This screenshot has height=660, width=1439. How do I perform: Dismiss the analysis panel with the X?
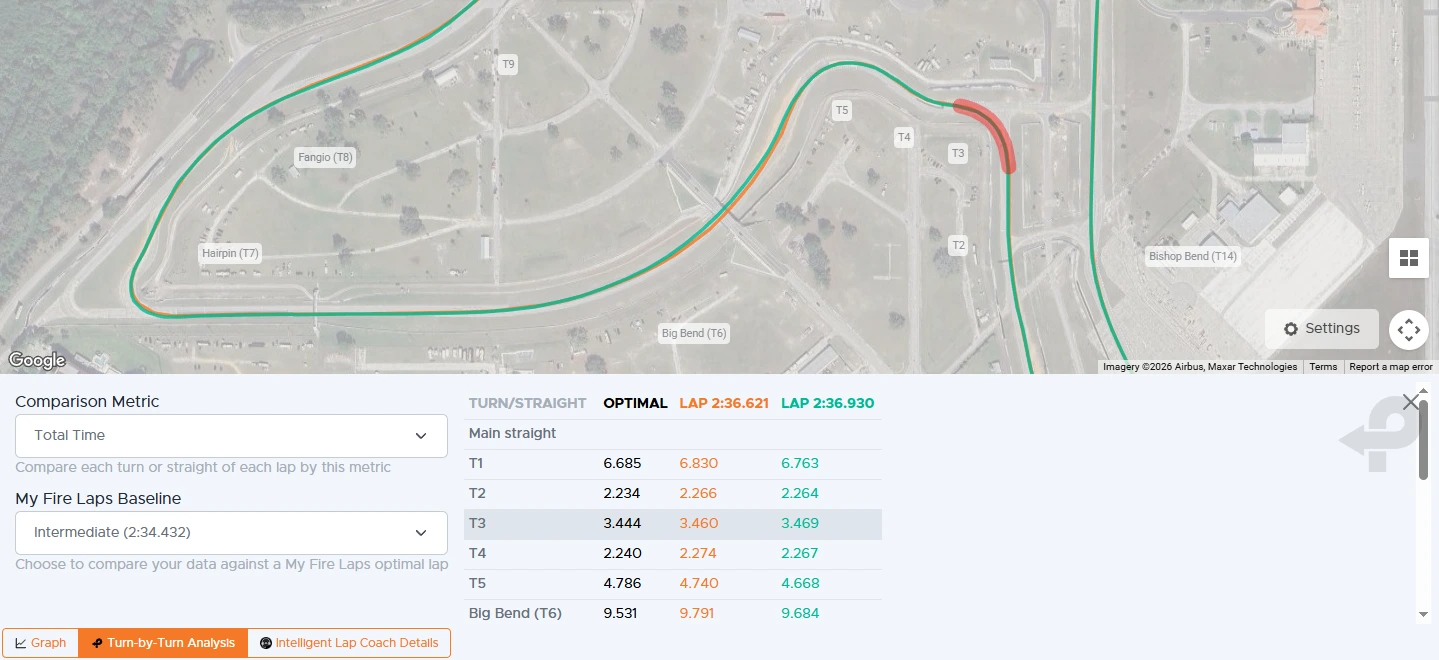(1410, 401)
